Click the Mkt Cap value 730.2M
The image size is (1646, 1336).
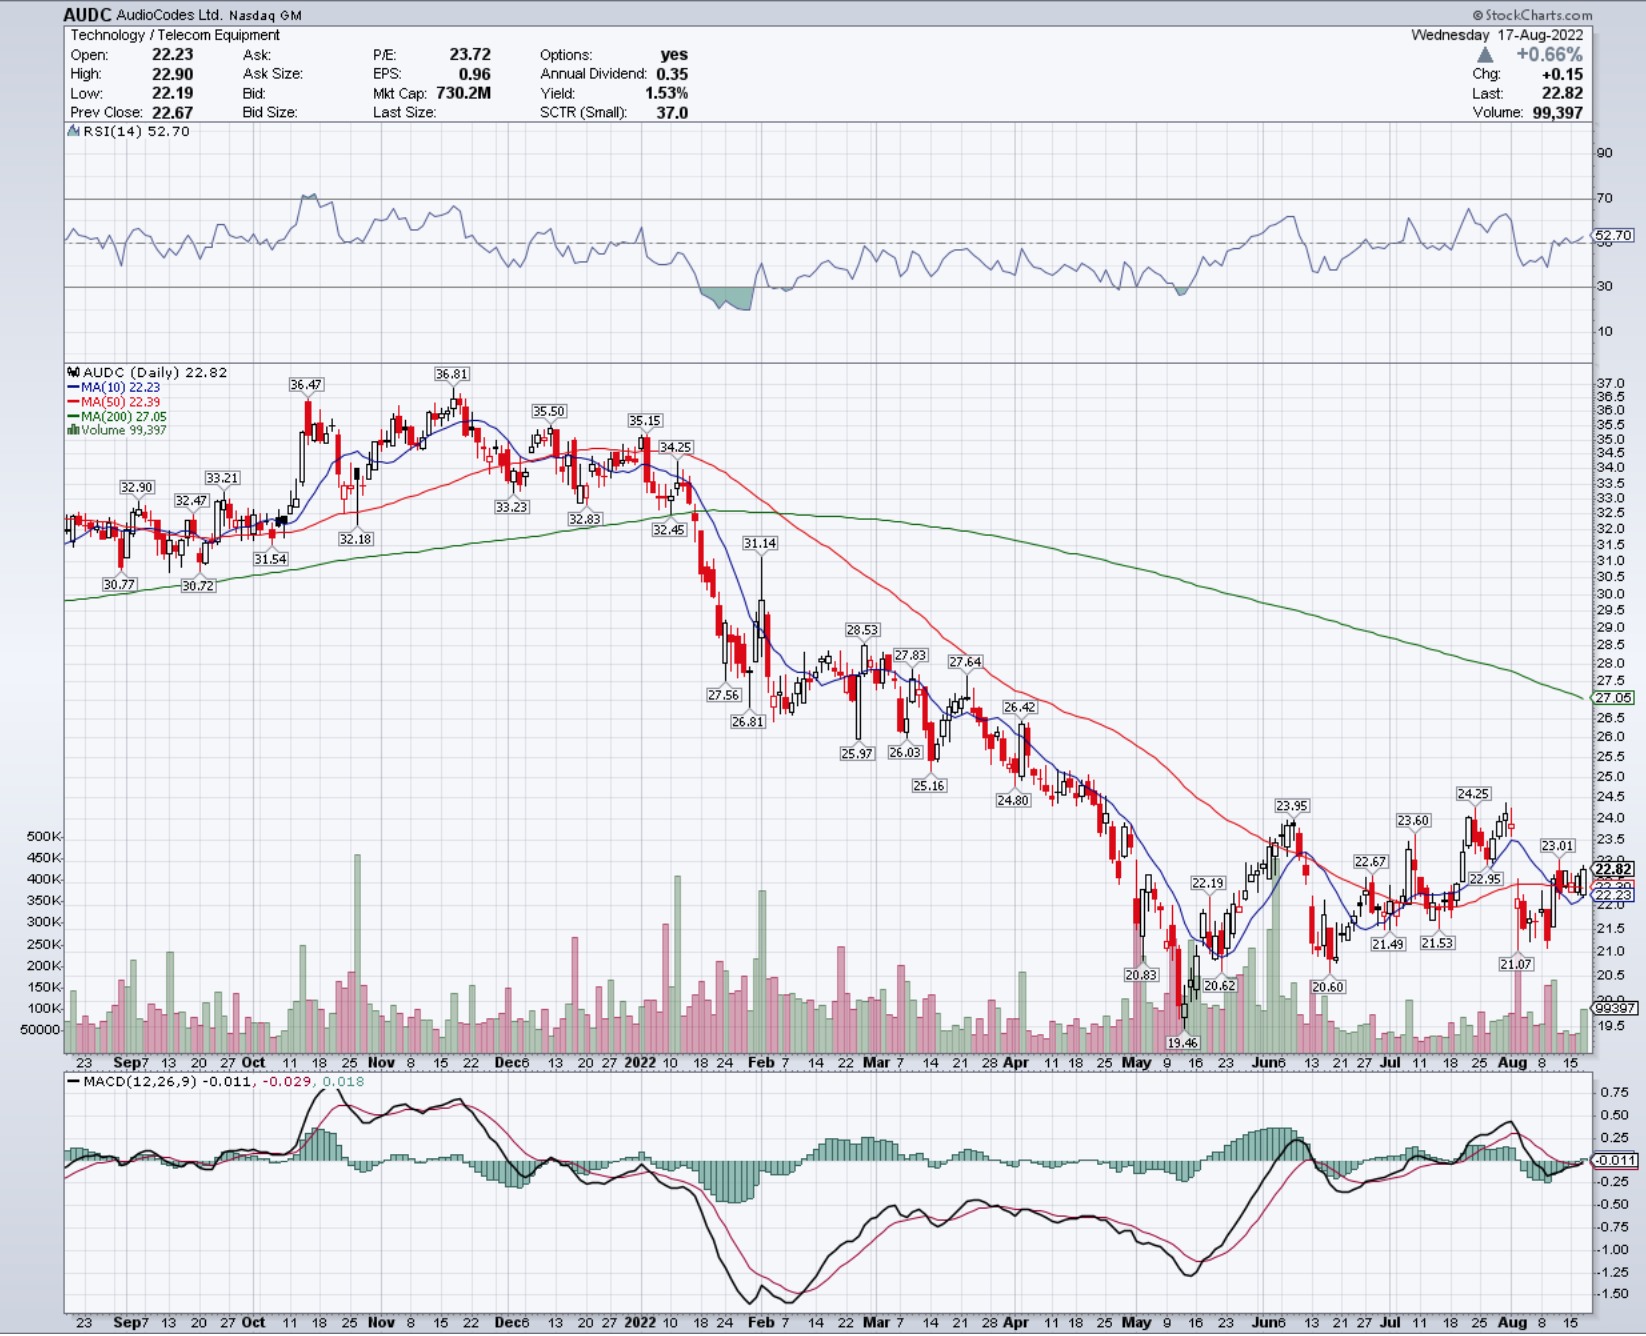point(463,93)
